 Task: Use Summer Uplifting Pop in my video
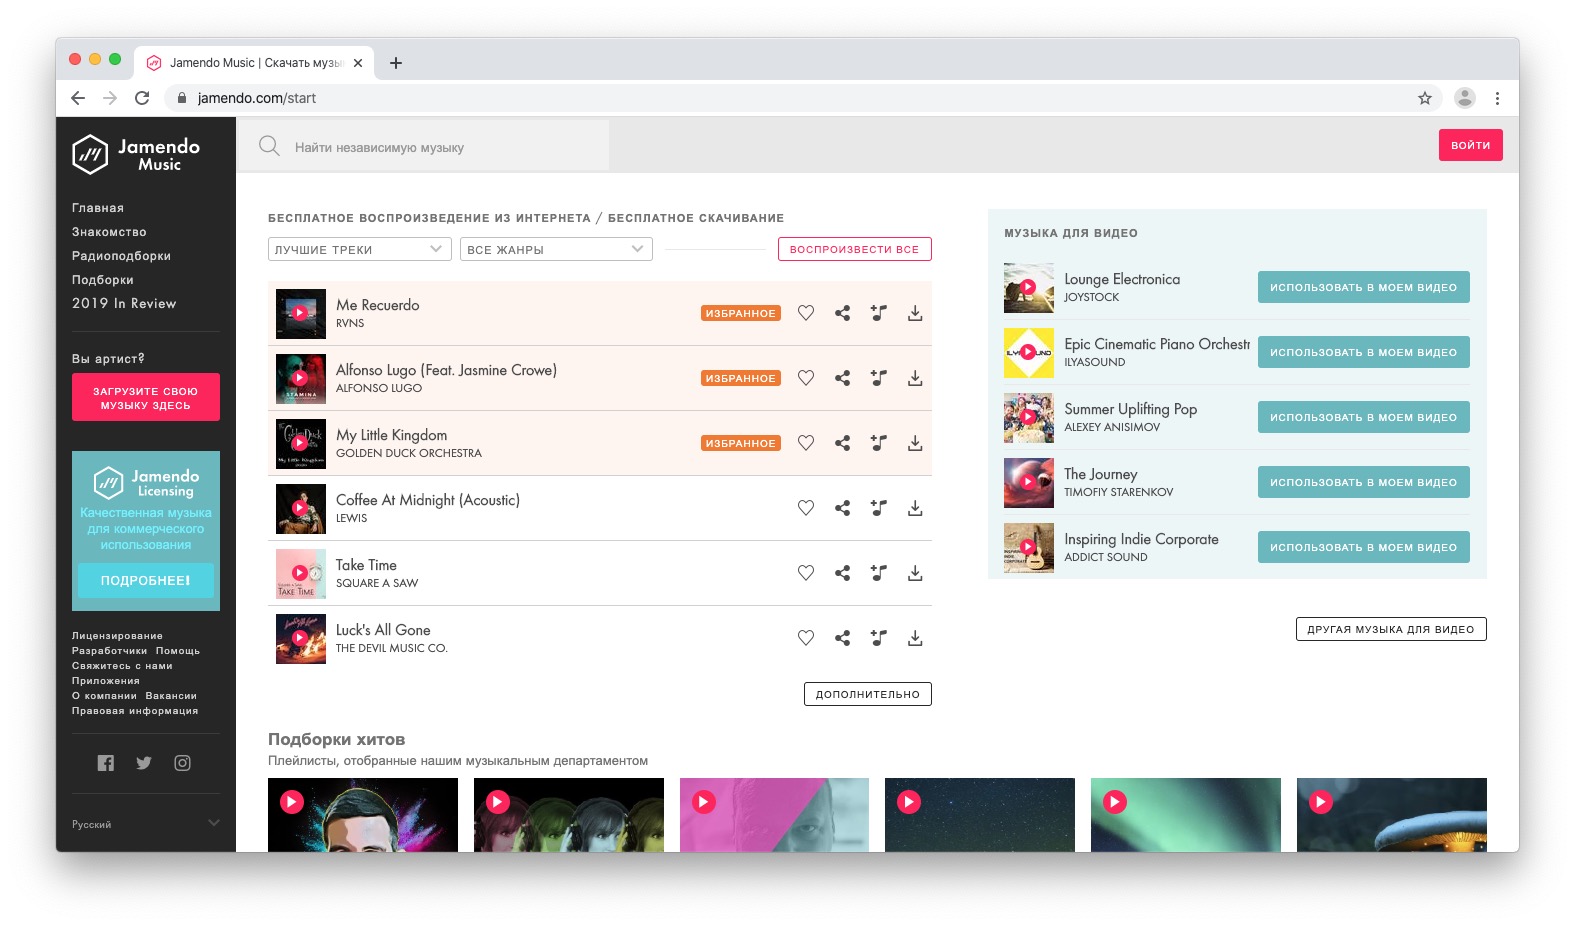(x=1363, y=417)
